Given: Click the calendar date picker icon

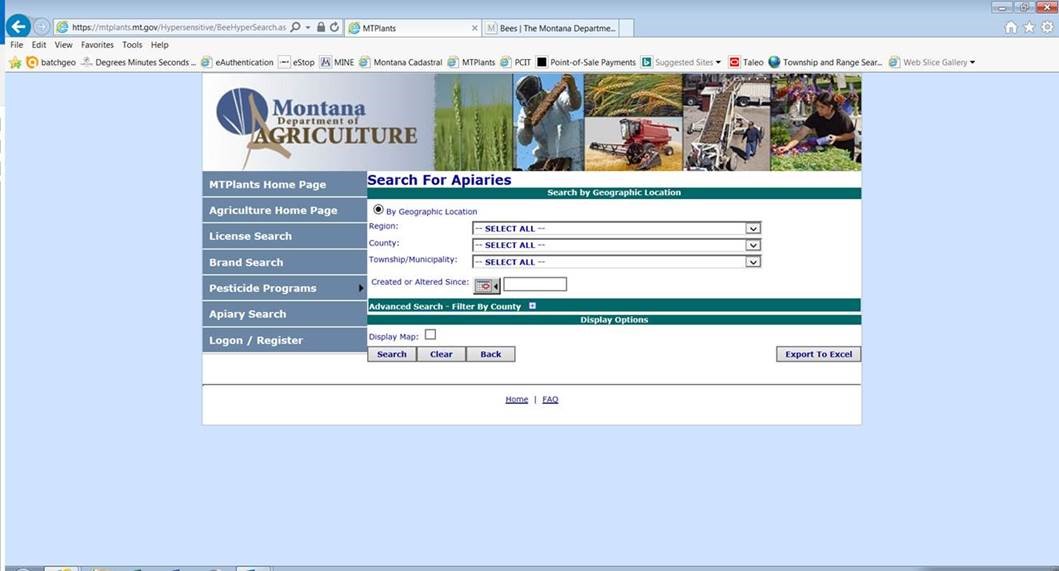Looking at the screenshot, I should (484, 285).
